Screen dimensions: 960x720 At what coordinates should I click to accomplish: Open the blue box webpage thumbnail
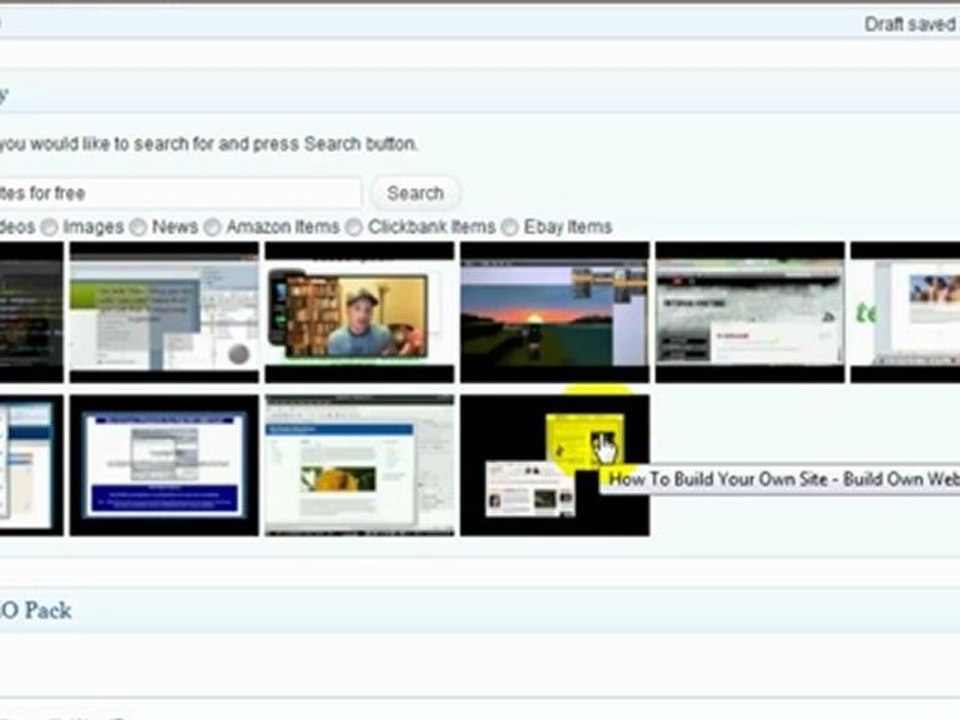pyautogui.click(x=164, y=465)
